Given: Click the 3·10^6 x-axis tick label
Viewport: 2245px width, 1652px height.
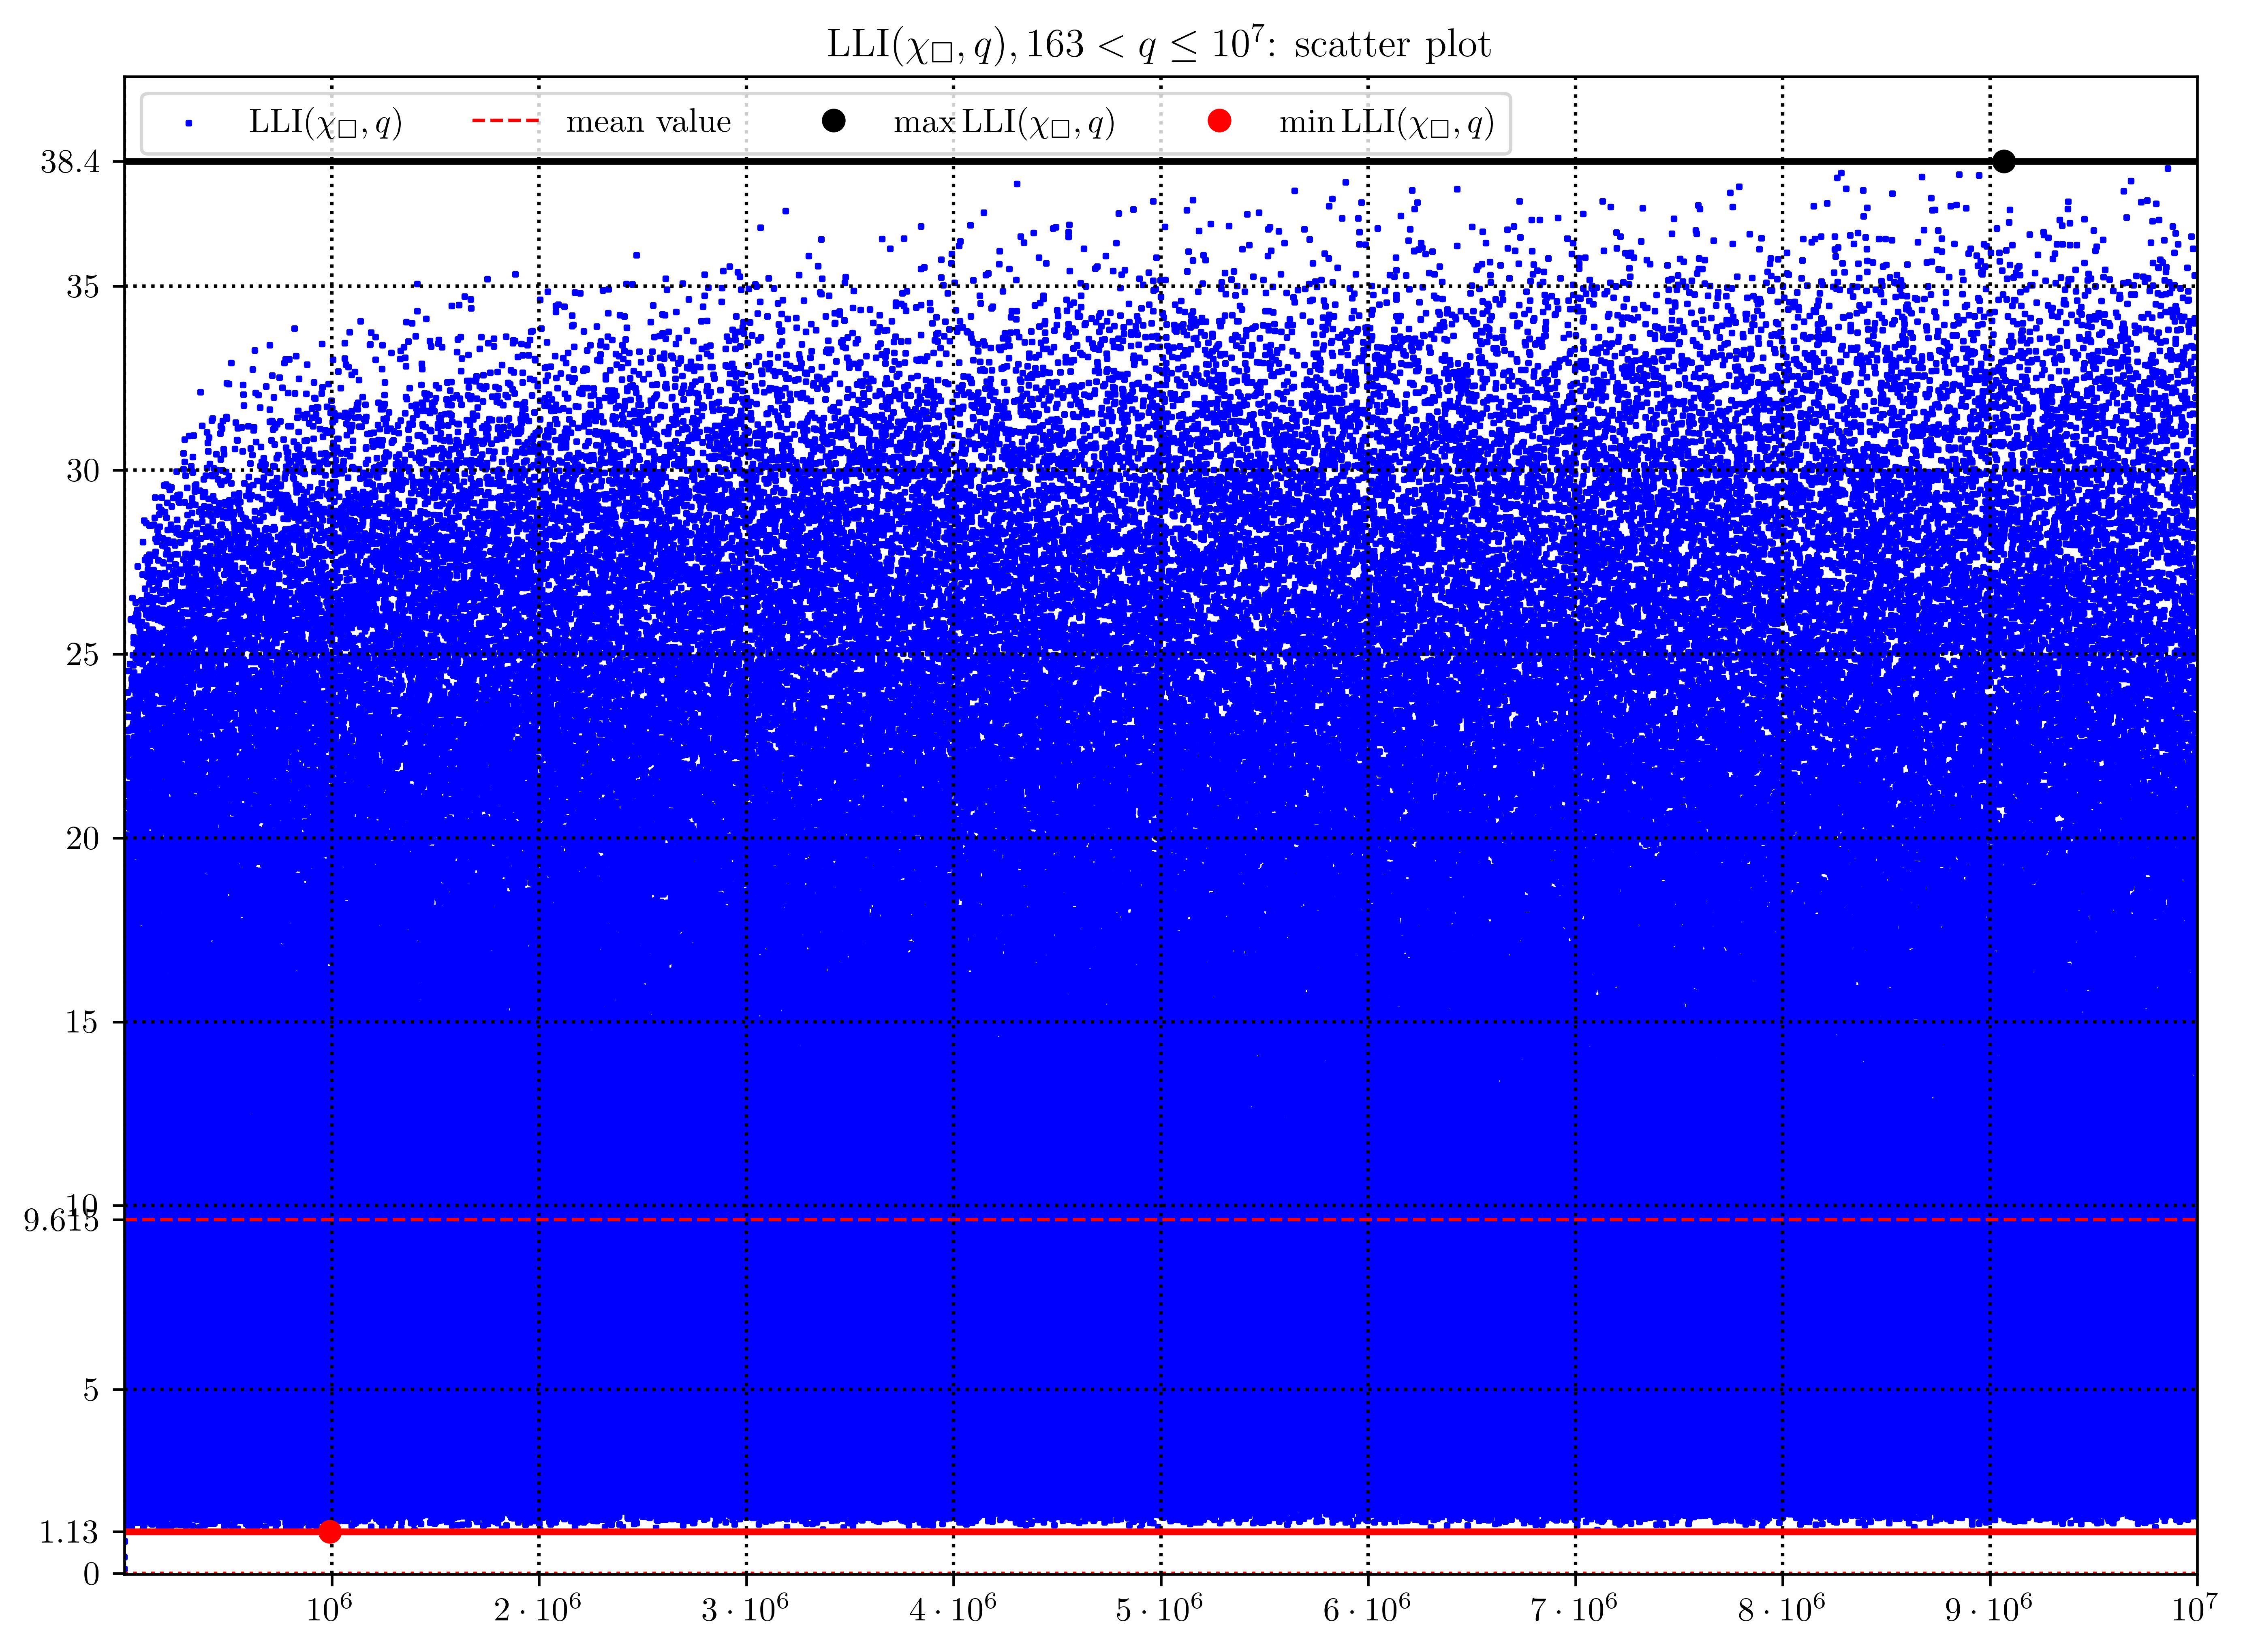Looking at the screenshot, I should (744, 1609).
